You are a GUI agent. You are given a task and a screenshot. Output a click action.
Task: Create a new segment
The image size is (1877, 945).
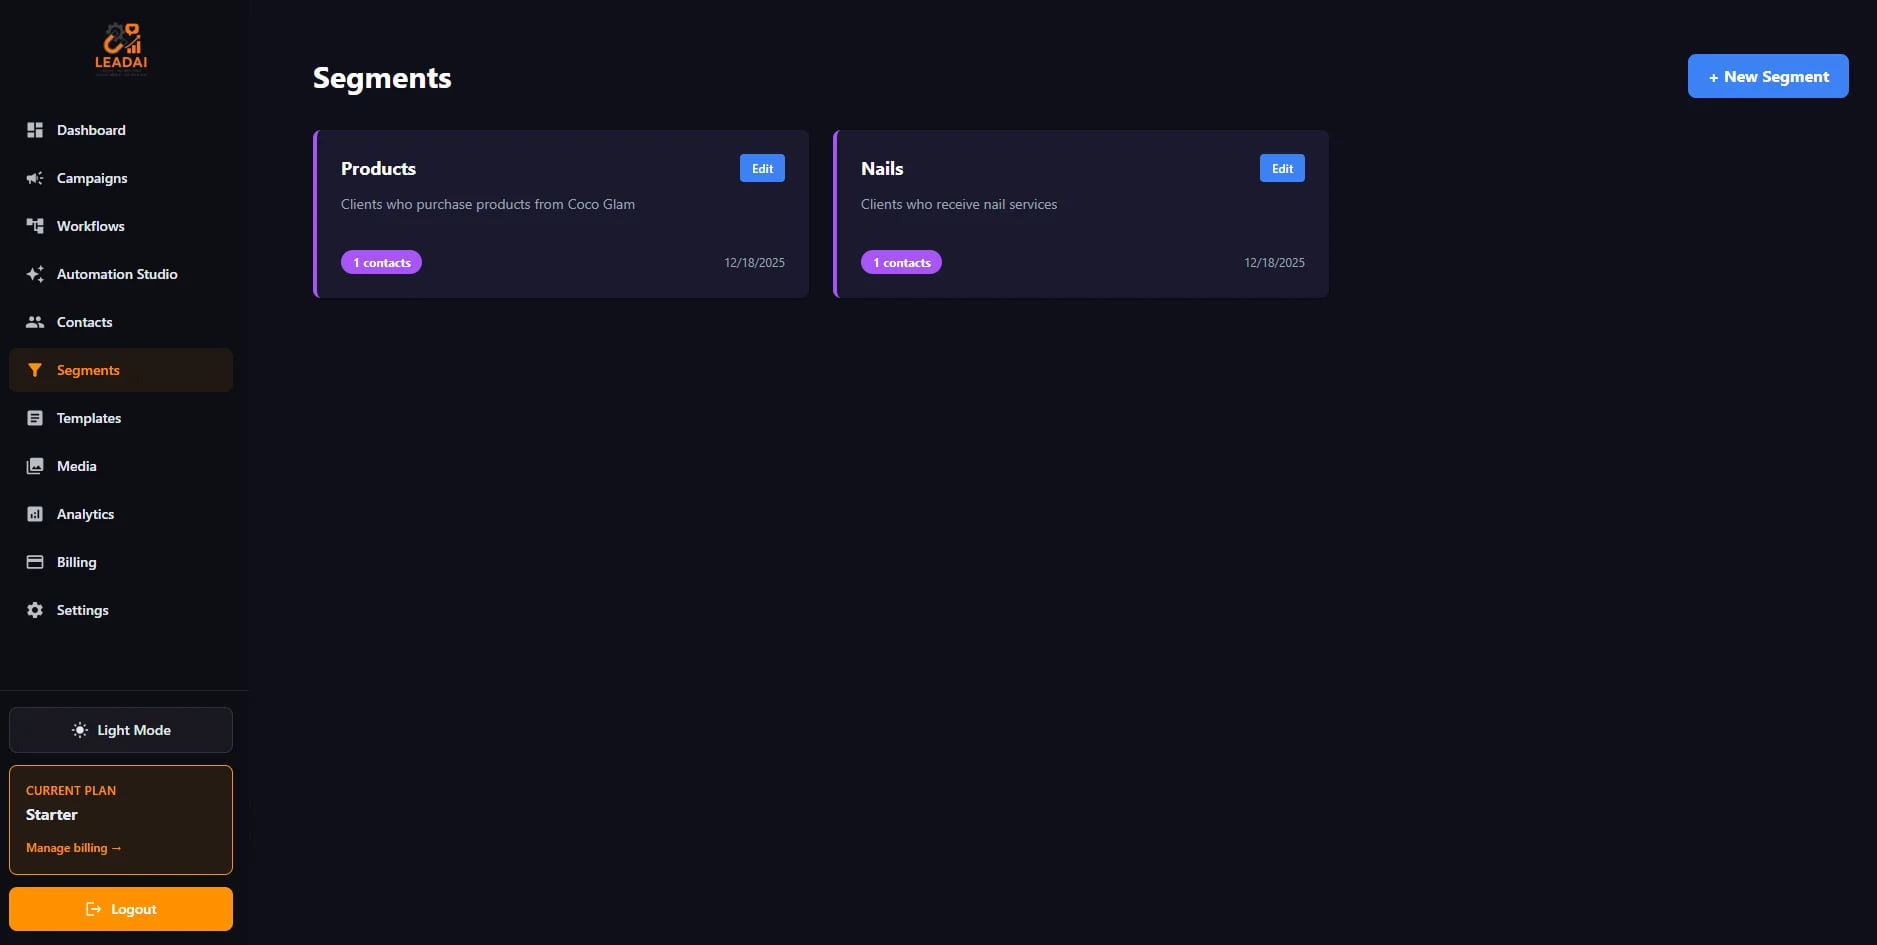point(1766,76)
